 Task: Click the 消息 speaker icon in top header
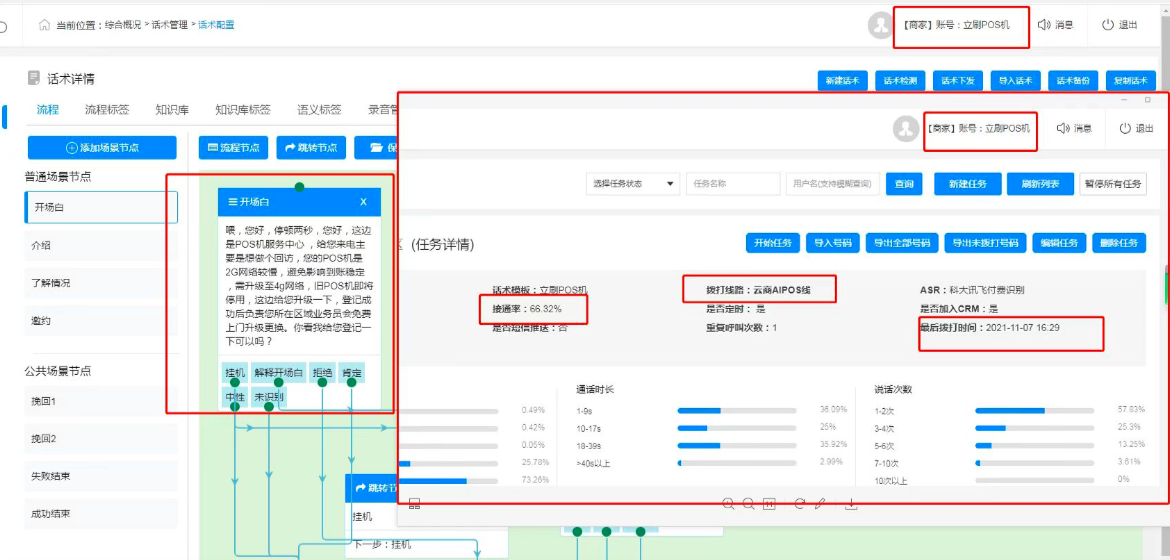[1044, 25]
